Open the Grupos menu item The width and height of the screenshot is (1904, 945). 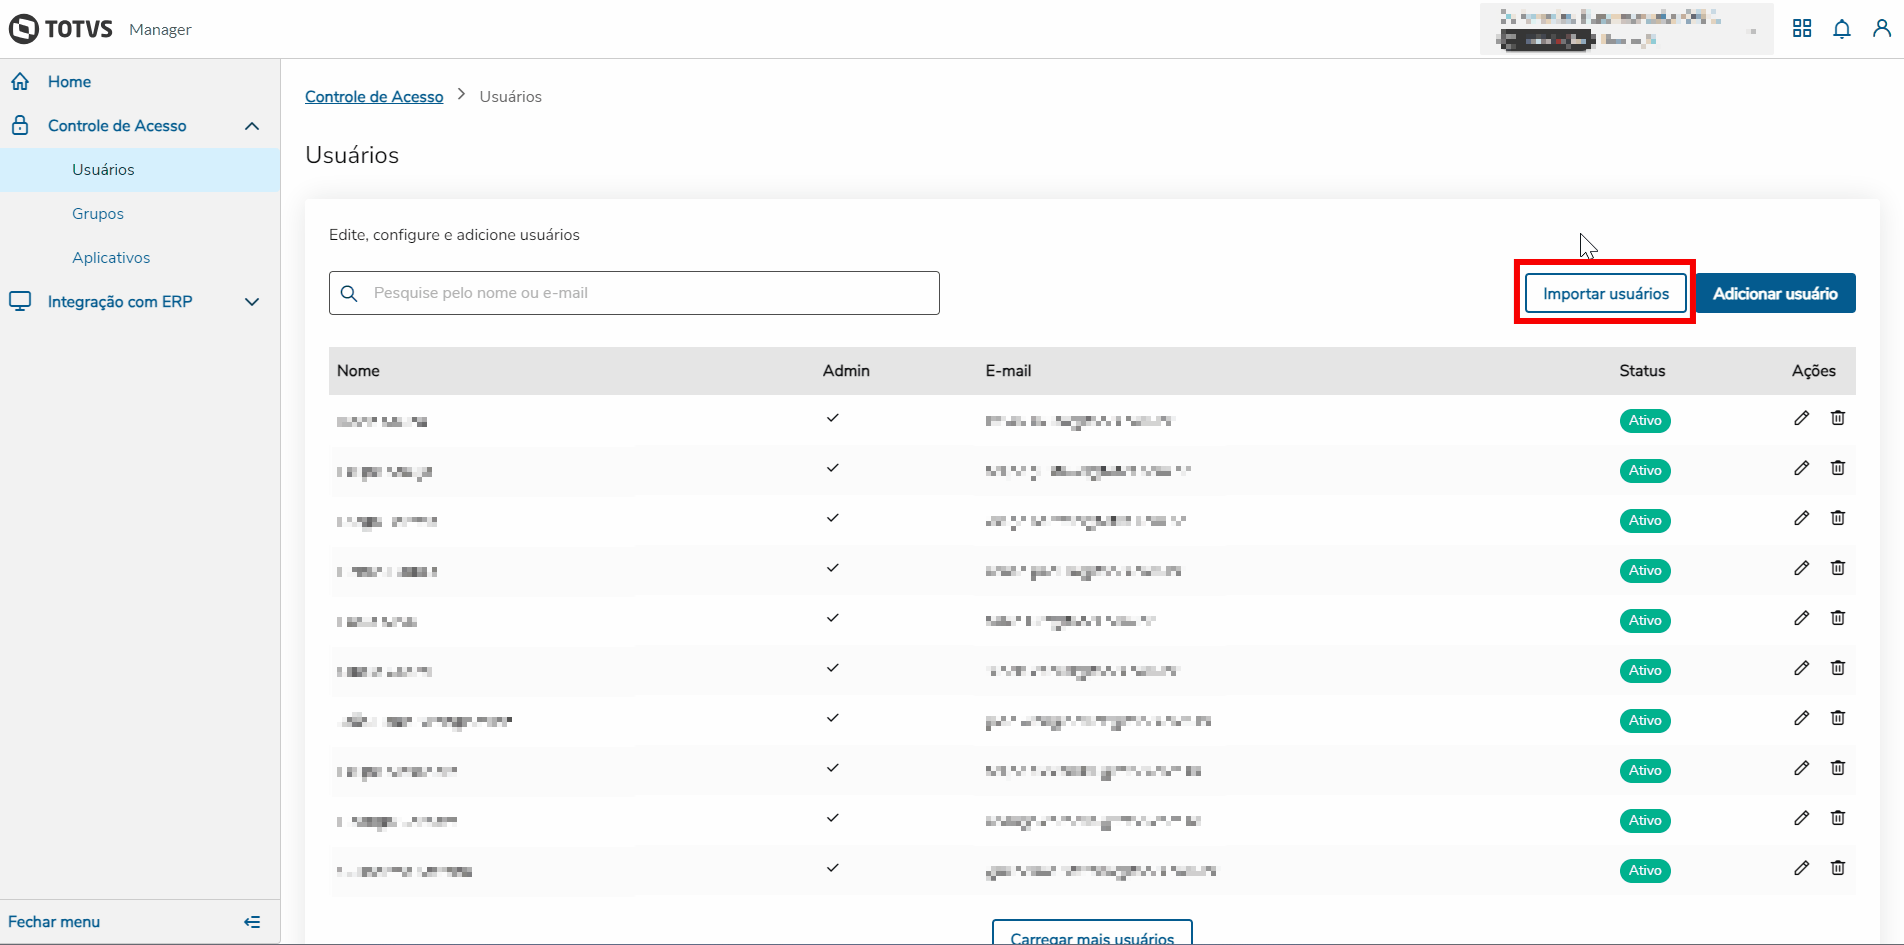[98, 214]
